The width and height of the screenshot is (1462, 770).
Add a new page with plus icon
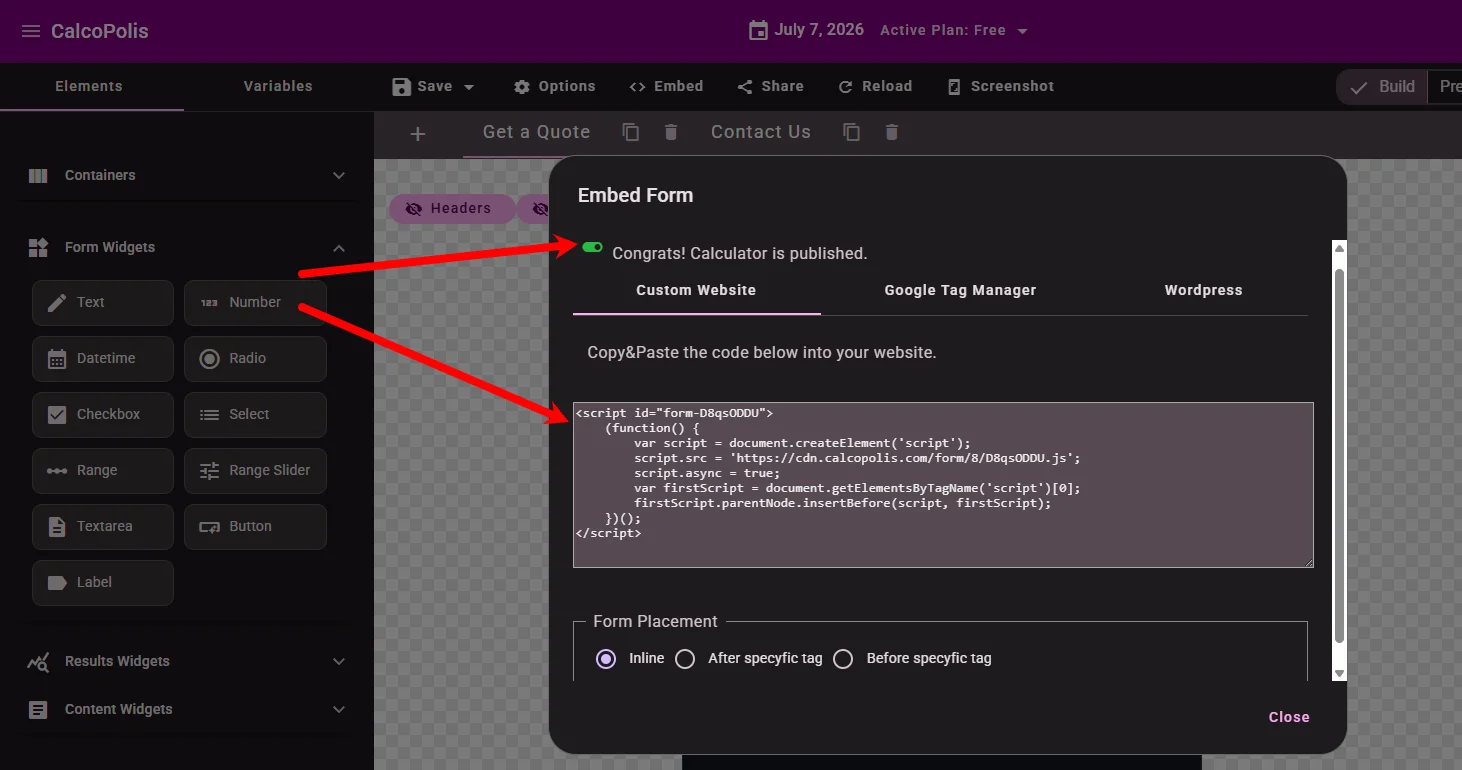(418, 134)
